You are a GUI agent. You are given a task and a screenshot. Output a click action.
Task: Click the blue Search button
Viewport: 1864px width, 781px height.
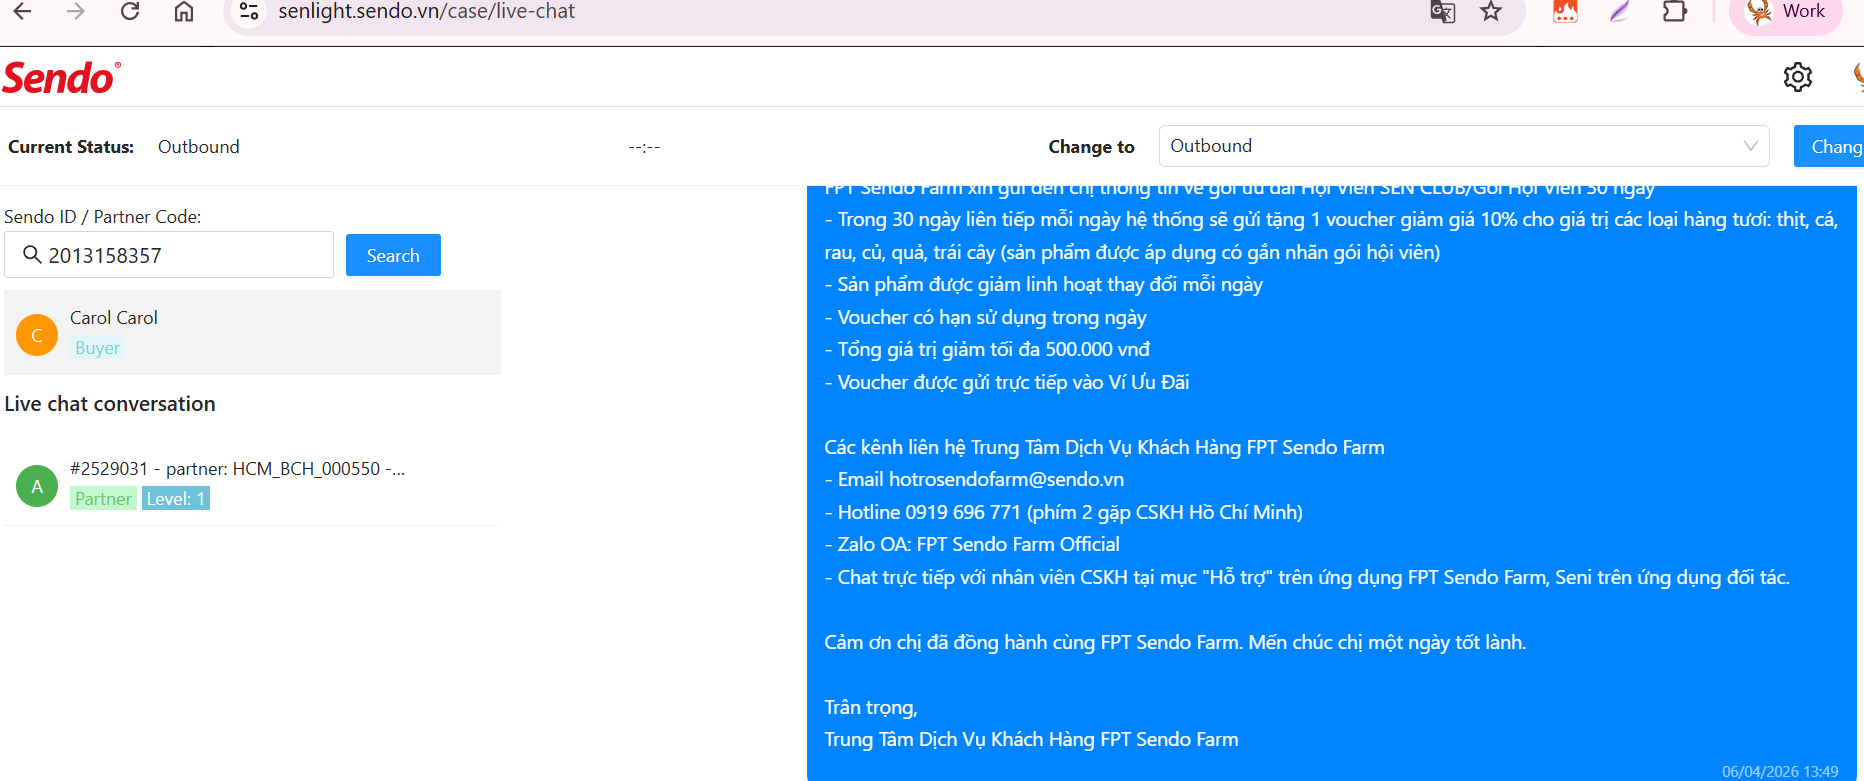(393, 255)
